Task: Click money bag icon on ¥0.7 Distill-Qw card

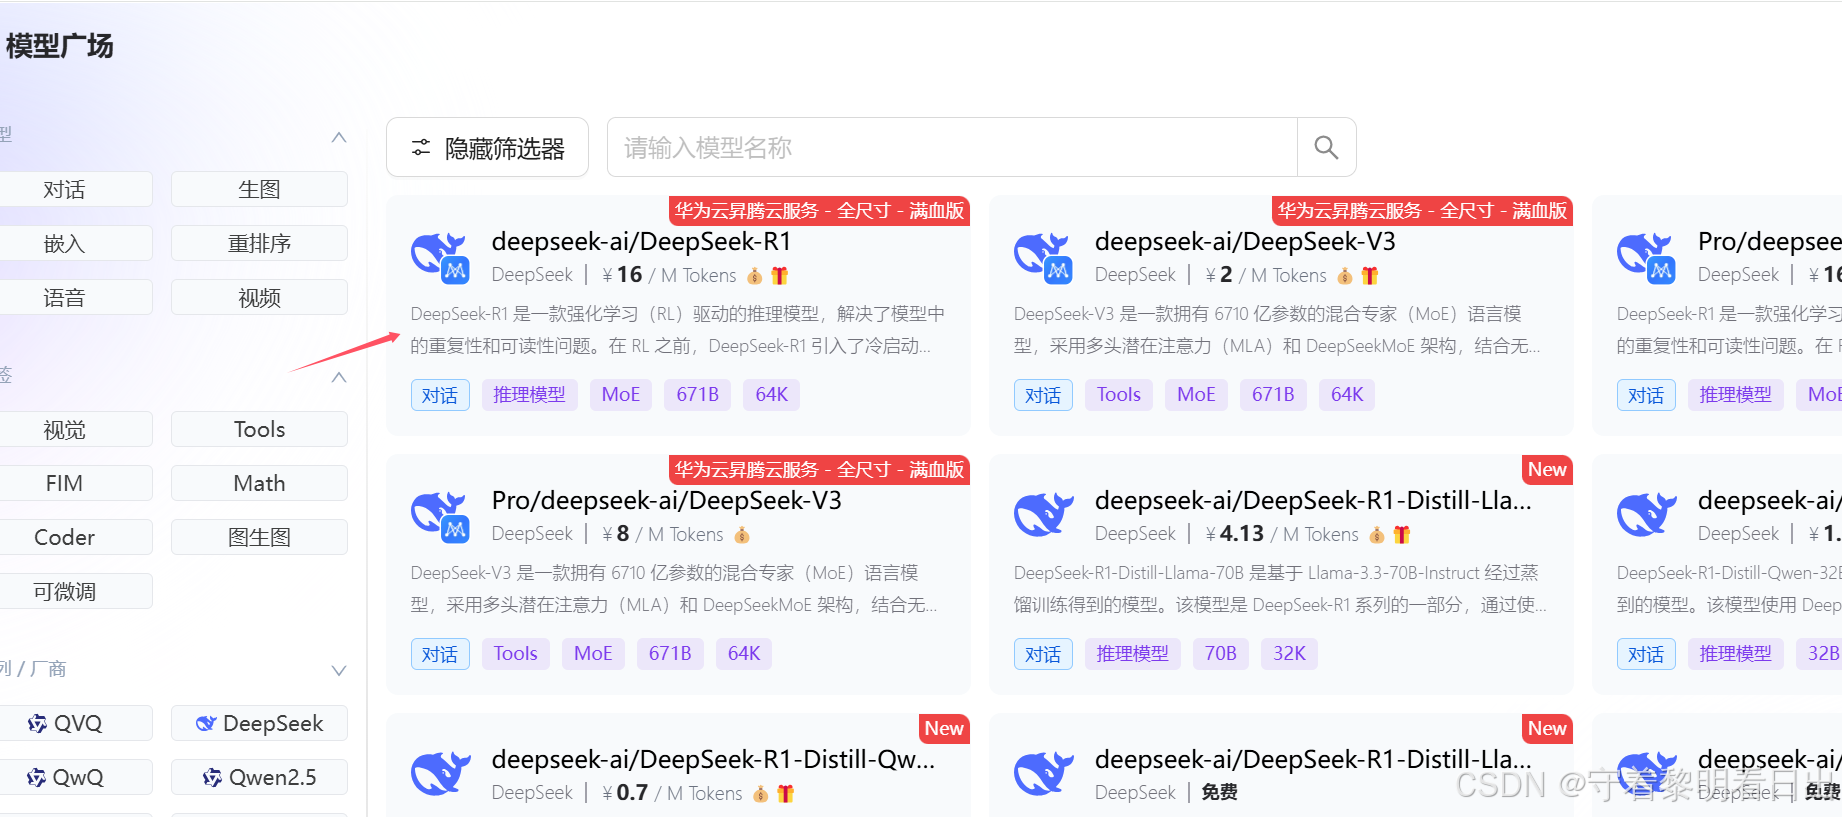Action: coord(761,794)
